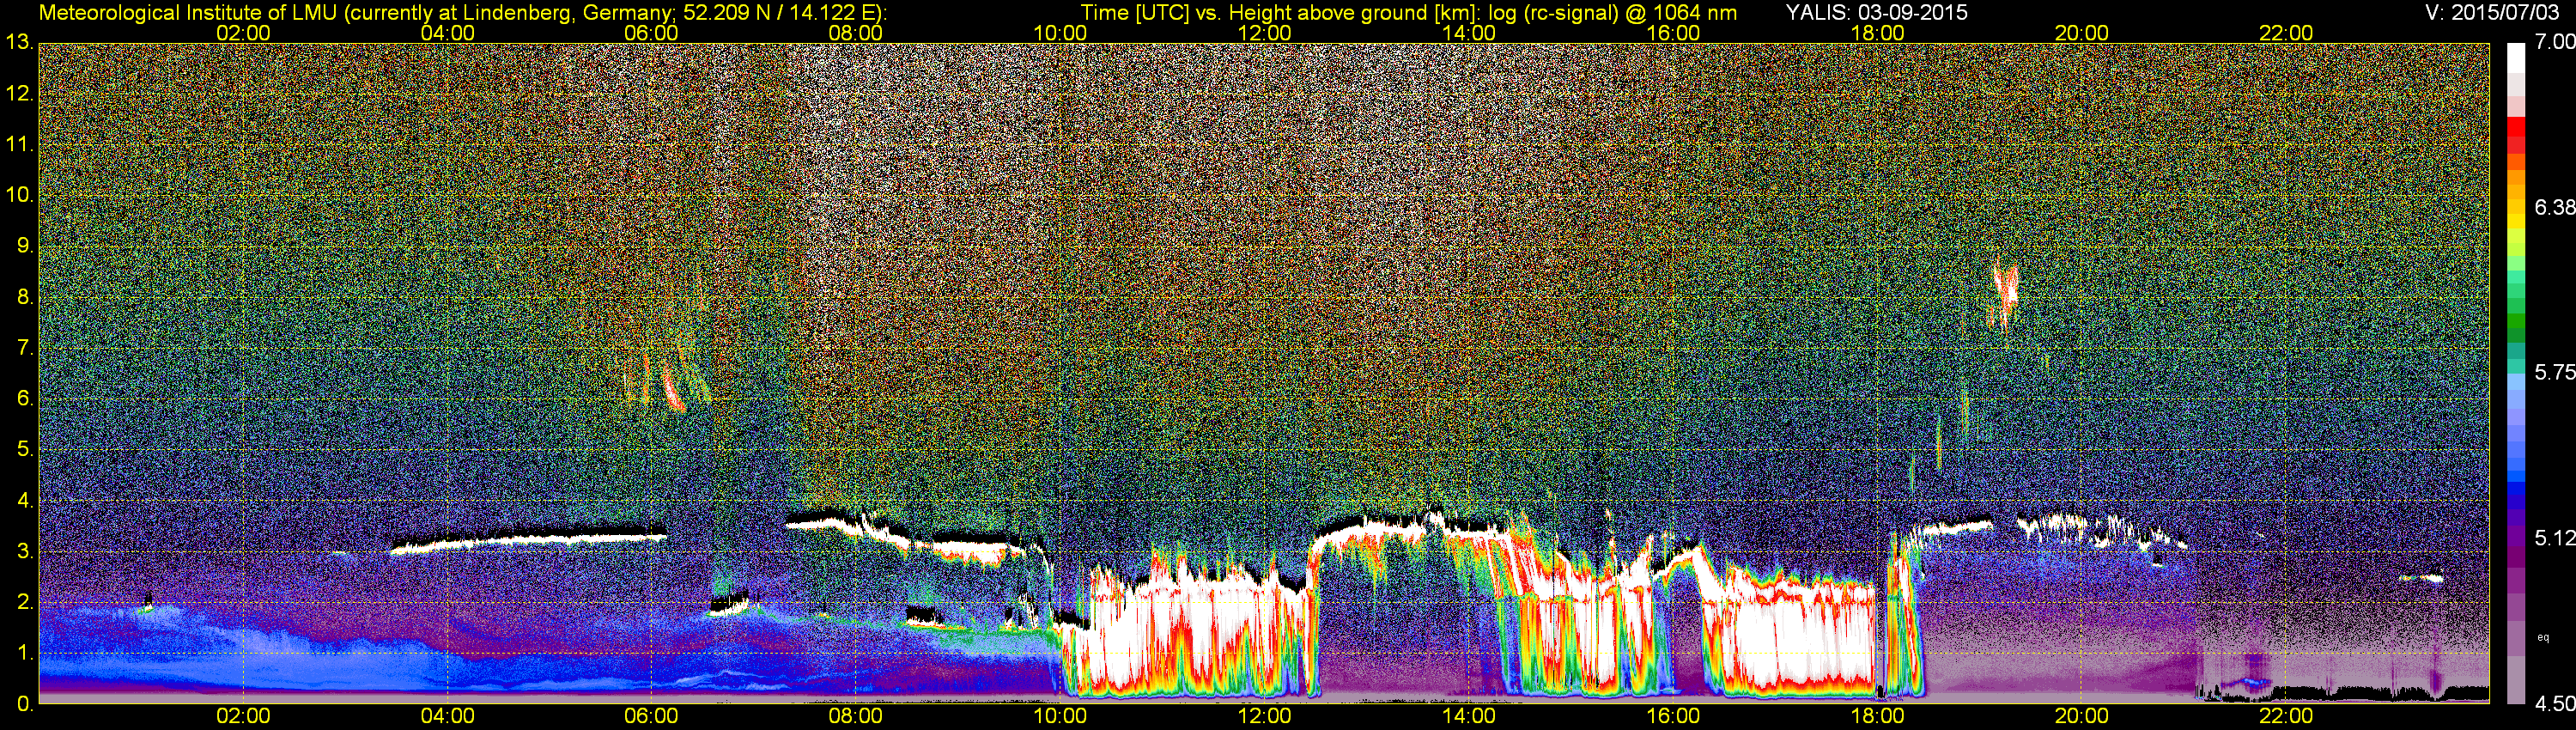
Task: Click the 9 km height axis label
Action: [25, 246]
